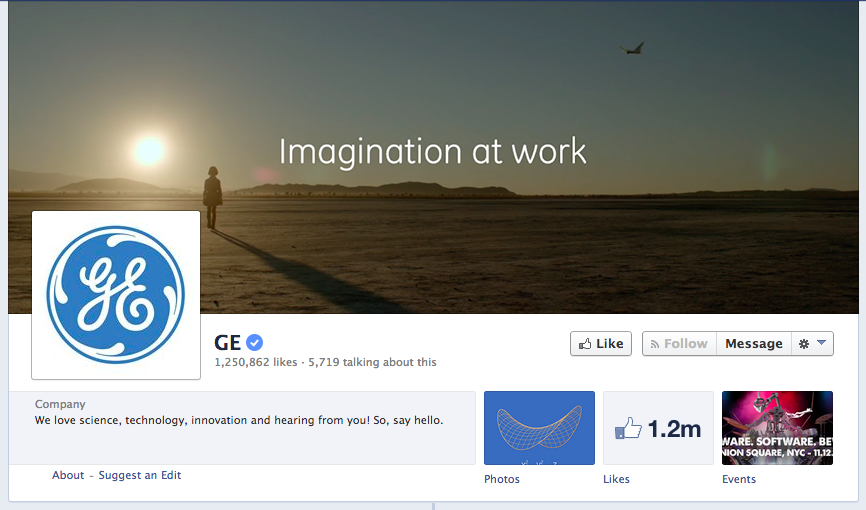Click thumbs-up icon in 1.2m tile
Screen dimensions: 866x510
(629, 428)
